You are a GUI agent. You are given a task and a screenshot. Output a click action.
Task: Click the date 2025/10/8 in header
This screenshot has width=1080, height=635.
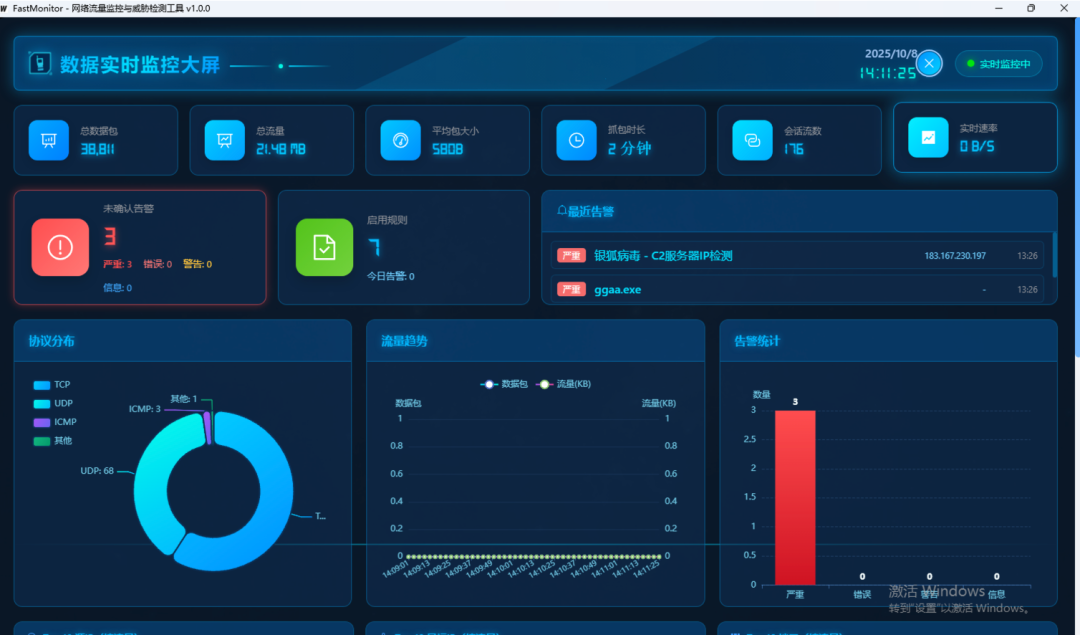[x=891, y=54]
